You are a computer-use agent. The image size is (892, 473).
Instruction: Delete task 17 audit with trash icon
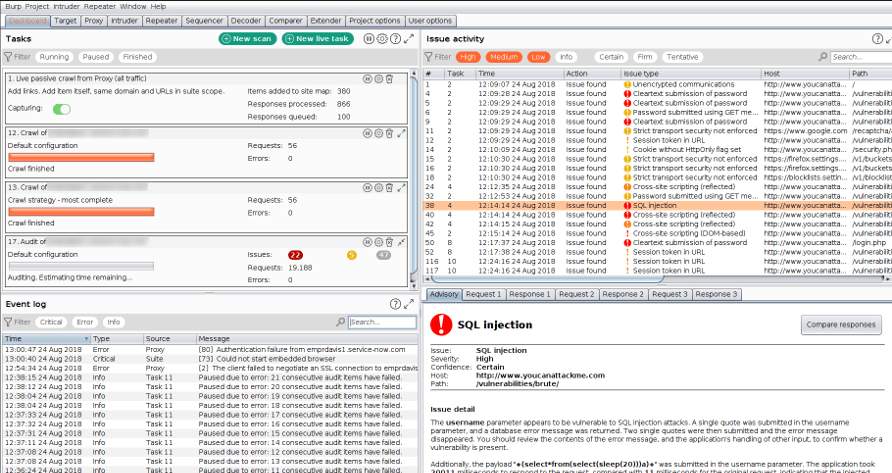[389, 242]
